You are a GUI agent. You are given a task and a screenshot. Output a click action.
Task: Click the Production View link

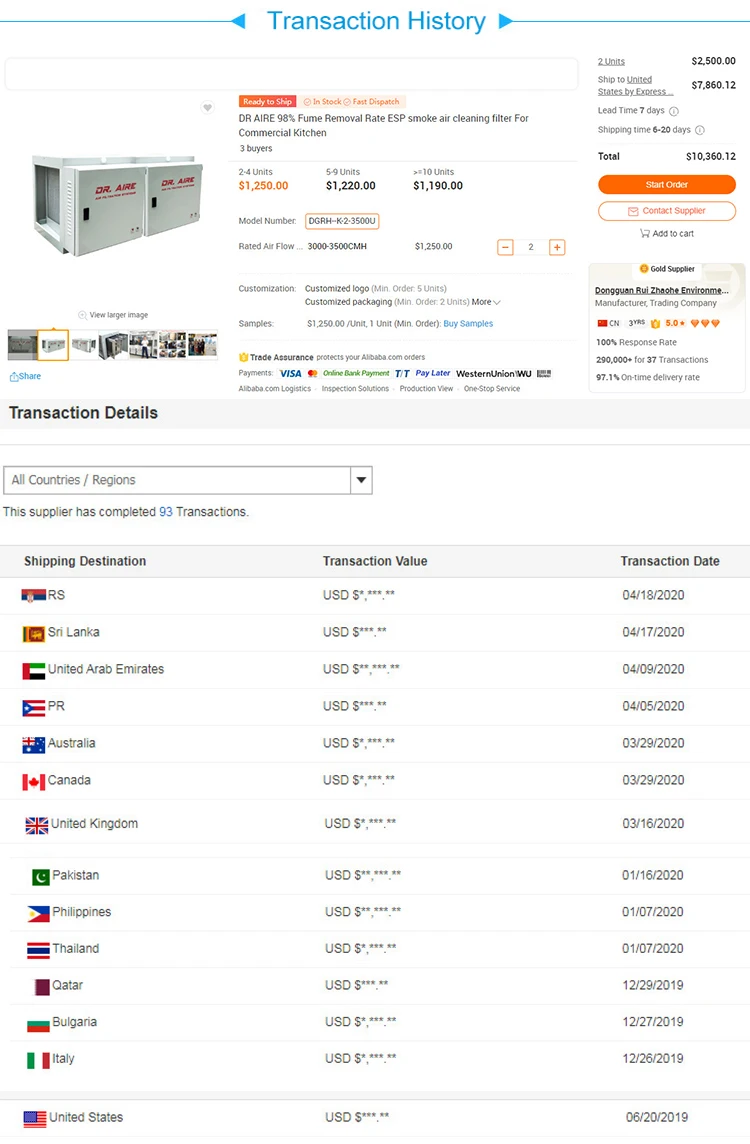[426, 389]
